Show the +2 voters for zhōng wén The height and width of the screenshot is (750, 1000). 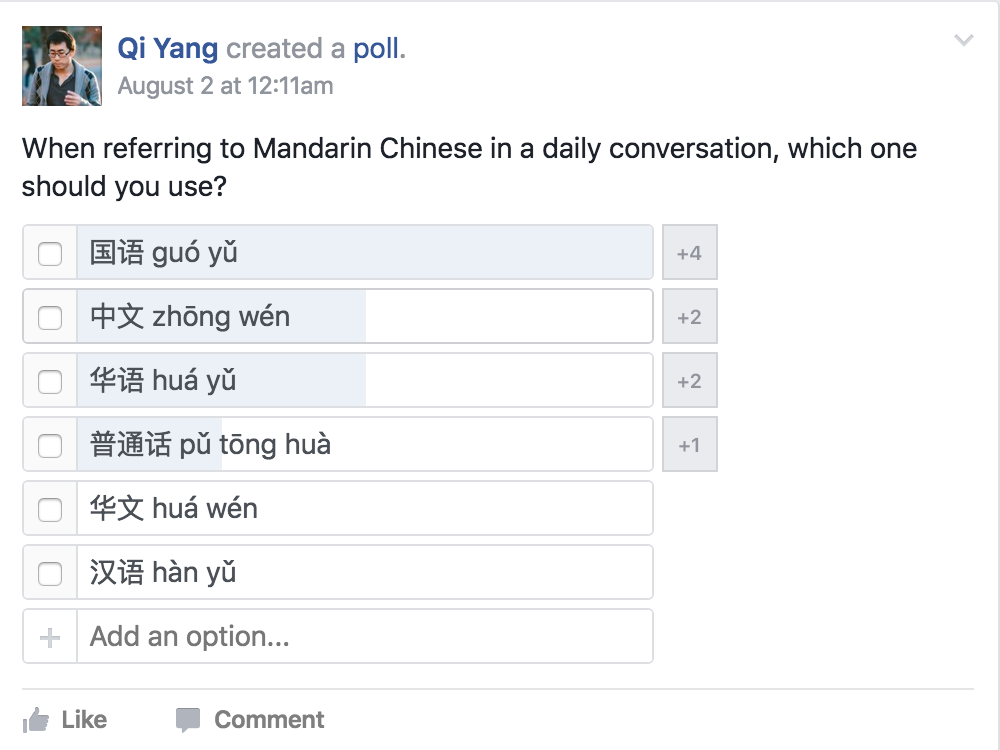(x=689, y=316)
